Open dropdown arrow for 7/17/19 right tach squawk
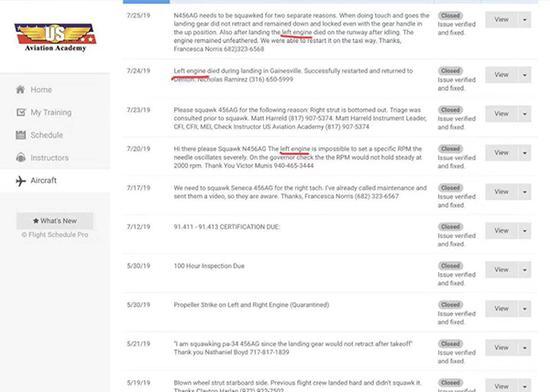The width and height of the screenshot is (550, 392). tap(525, 192)
